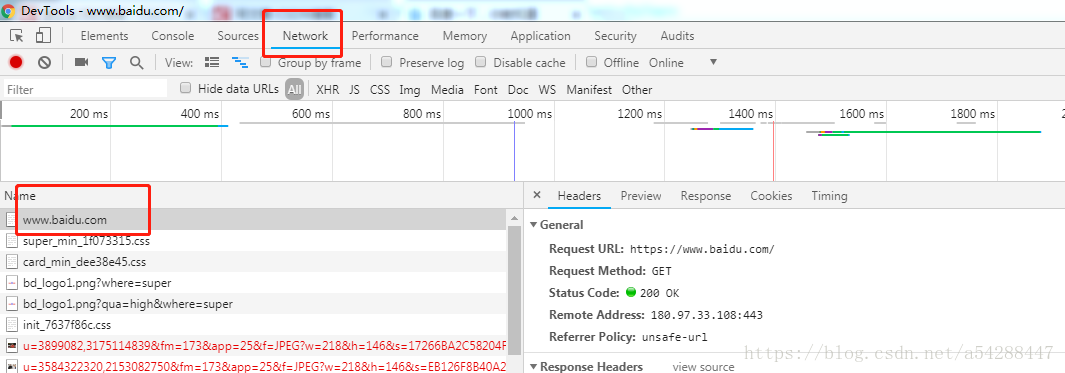Go to the Performance tab
The image size is (1065, 373).
tap(385, 36)
